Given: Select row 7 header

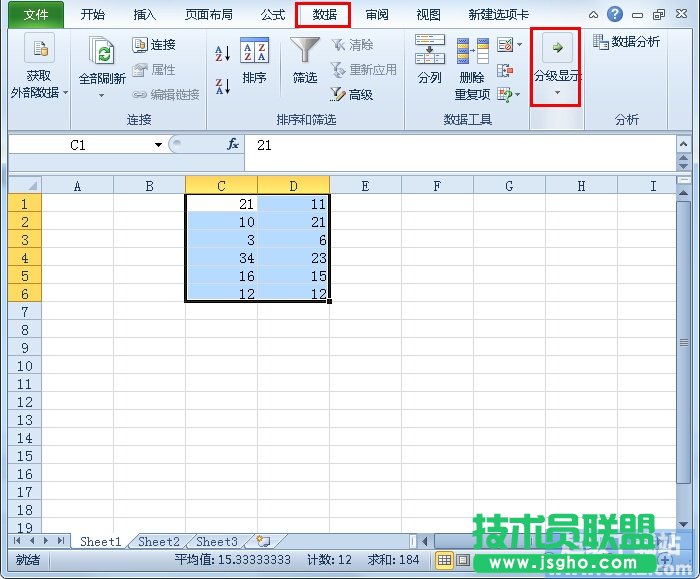Looking at the screenshot, I should (x=25, y=312).
